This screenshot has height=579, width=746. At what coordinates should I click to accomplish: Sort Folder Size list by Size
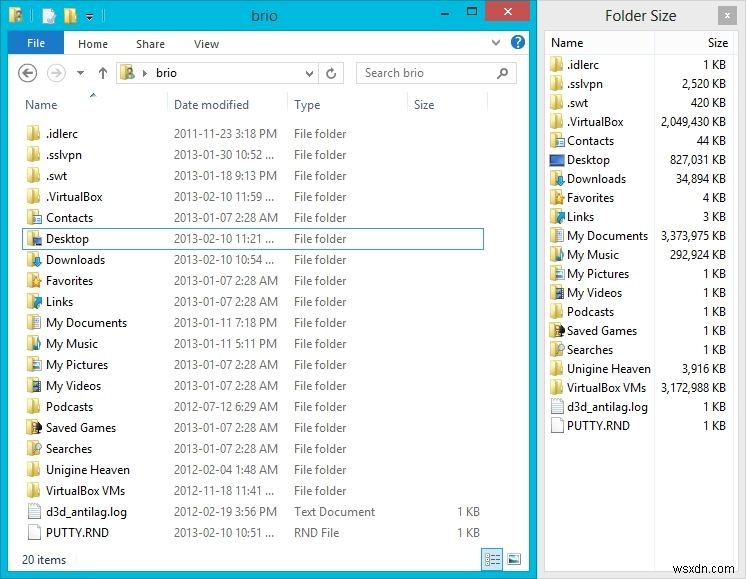pyautogui.click(x=717, y=43)
